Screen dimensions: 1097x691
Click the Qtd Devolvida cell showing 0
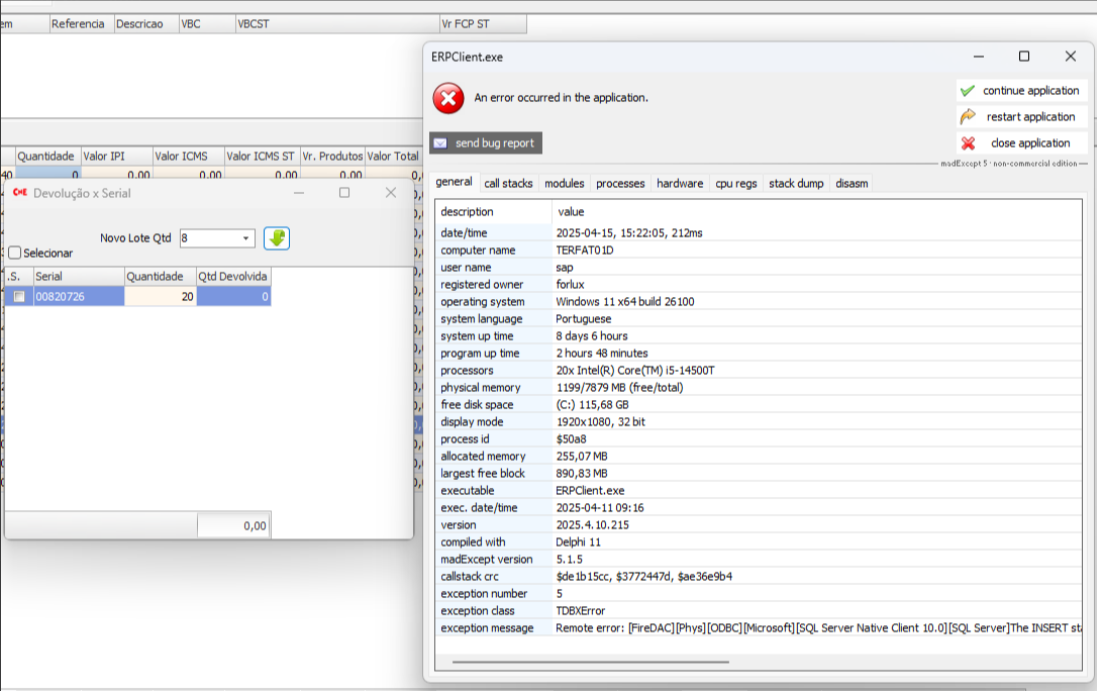click(233, 296)
